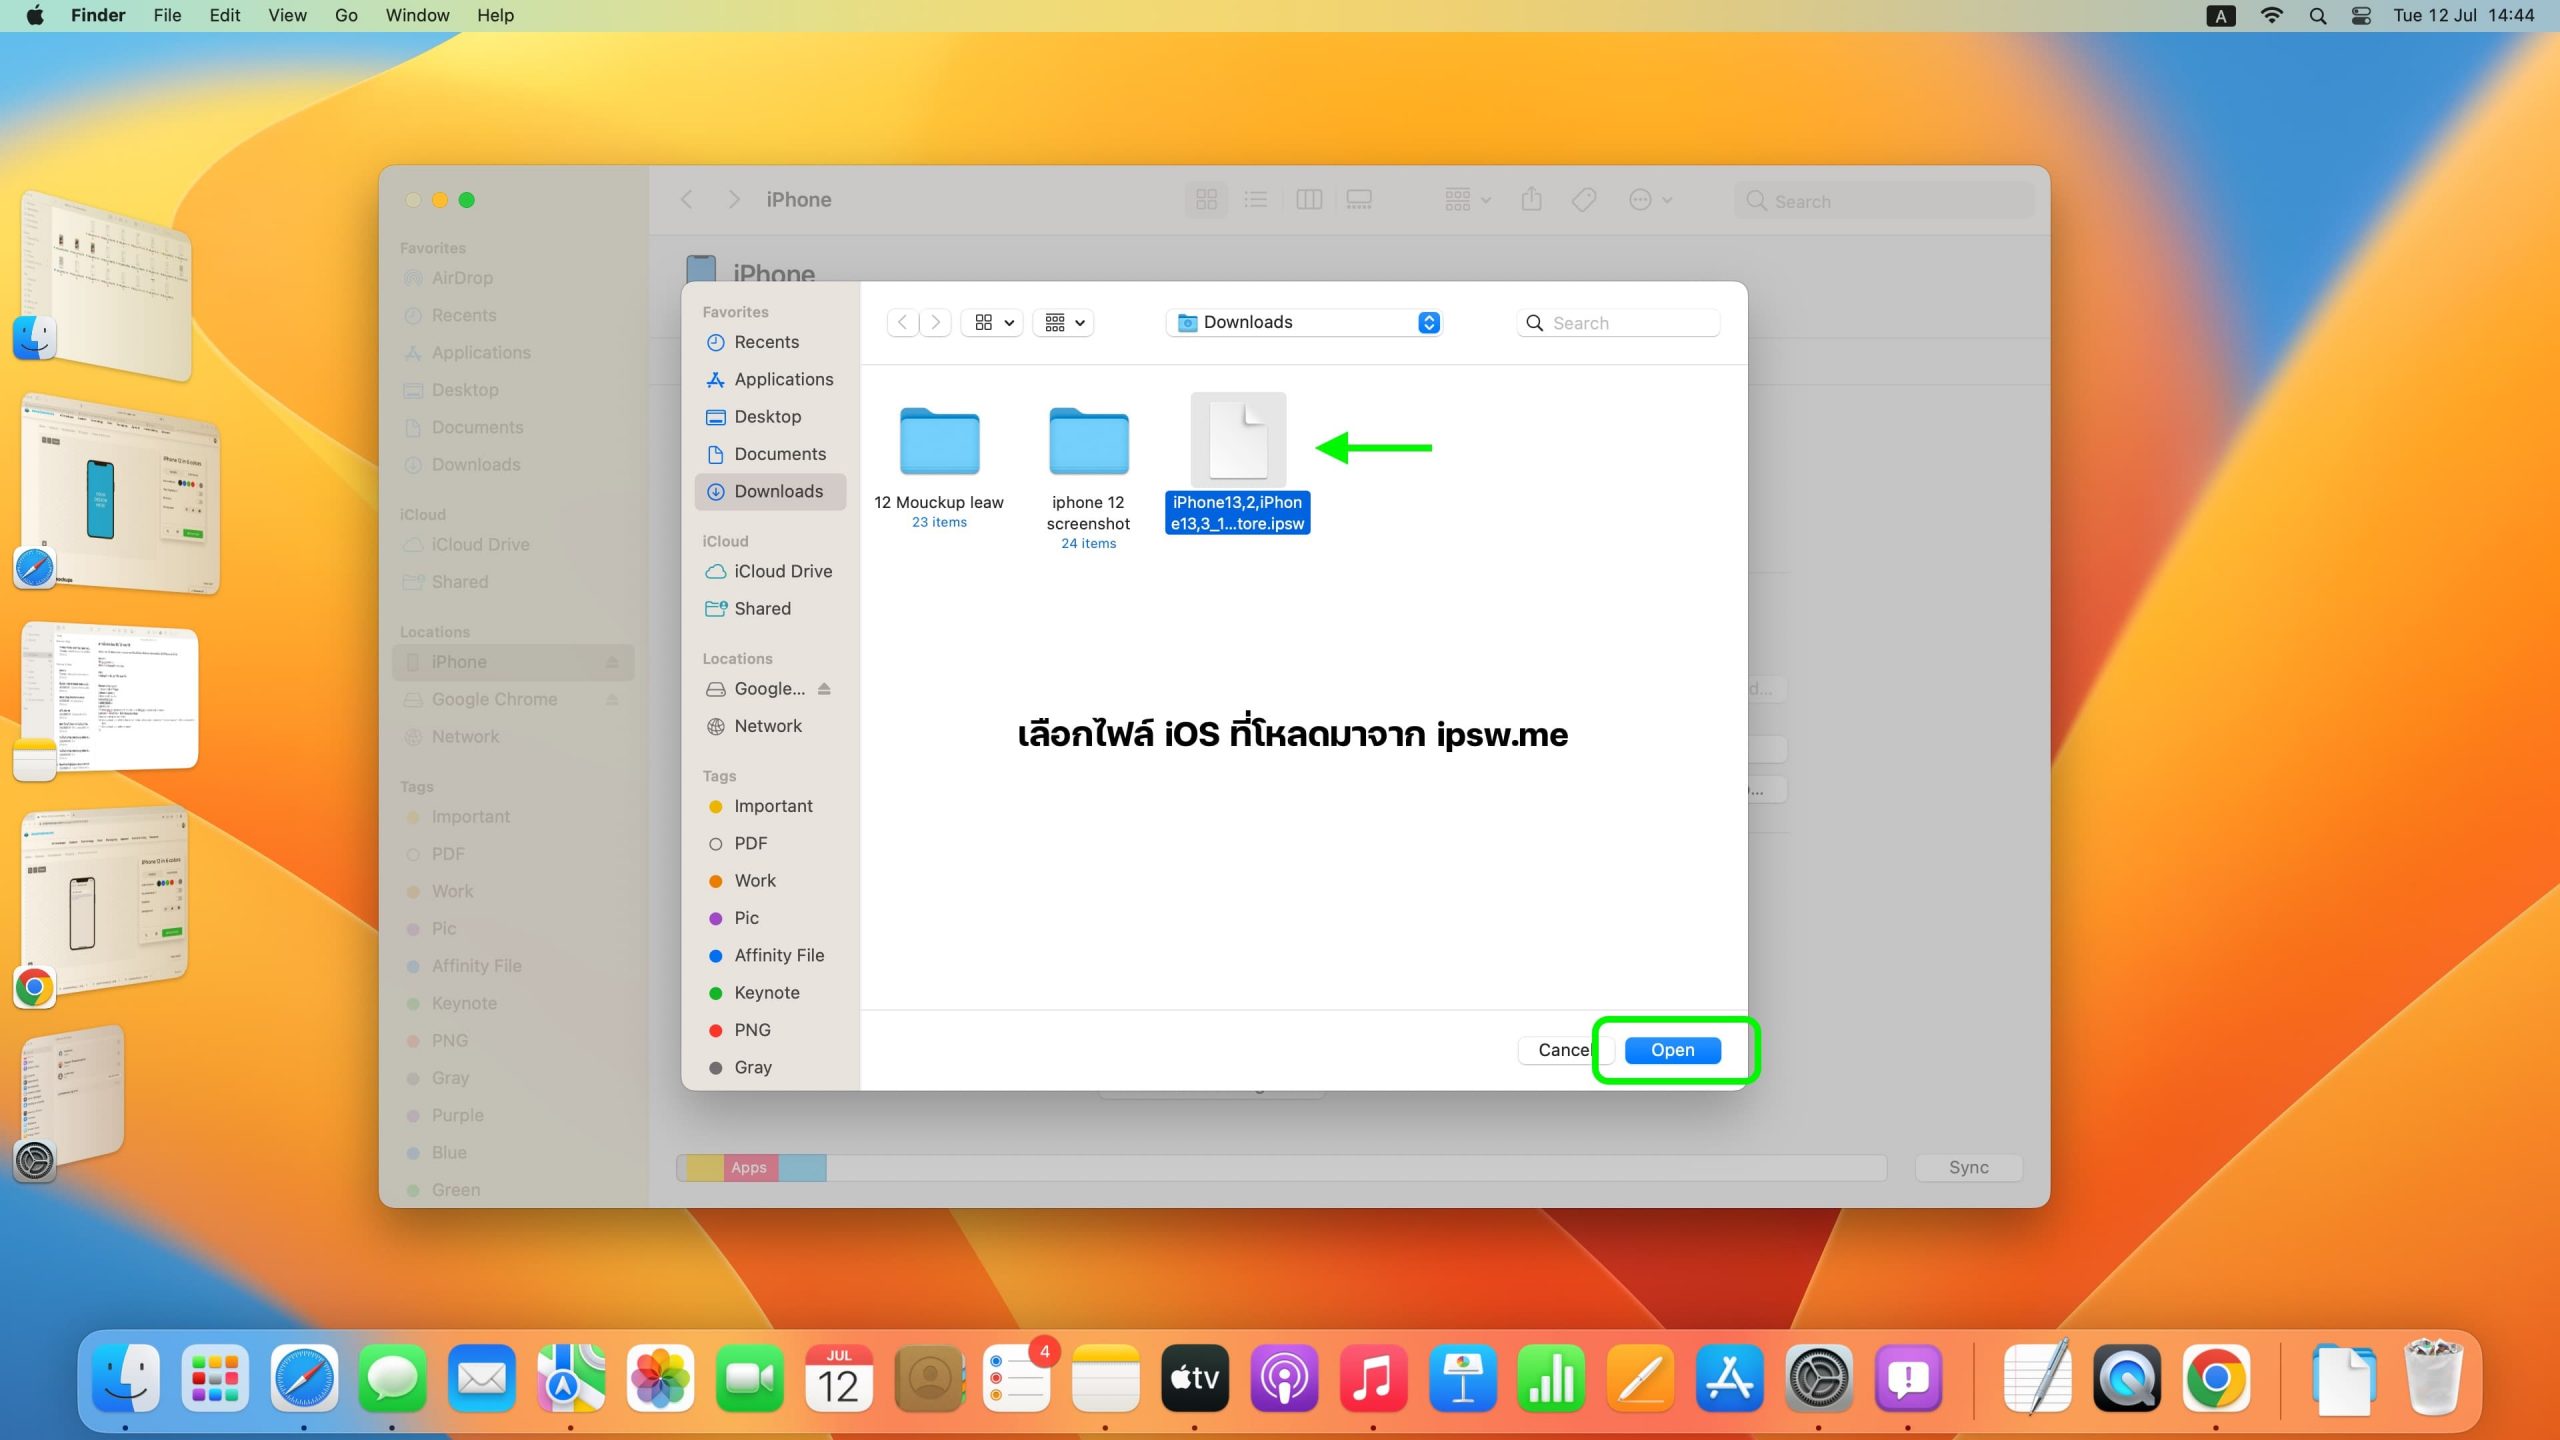Viewport: 2560px width, 1440px height.
Task: Open the 12 Mouckup leaw folder
Action: pos(939,441)
